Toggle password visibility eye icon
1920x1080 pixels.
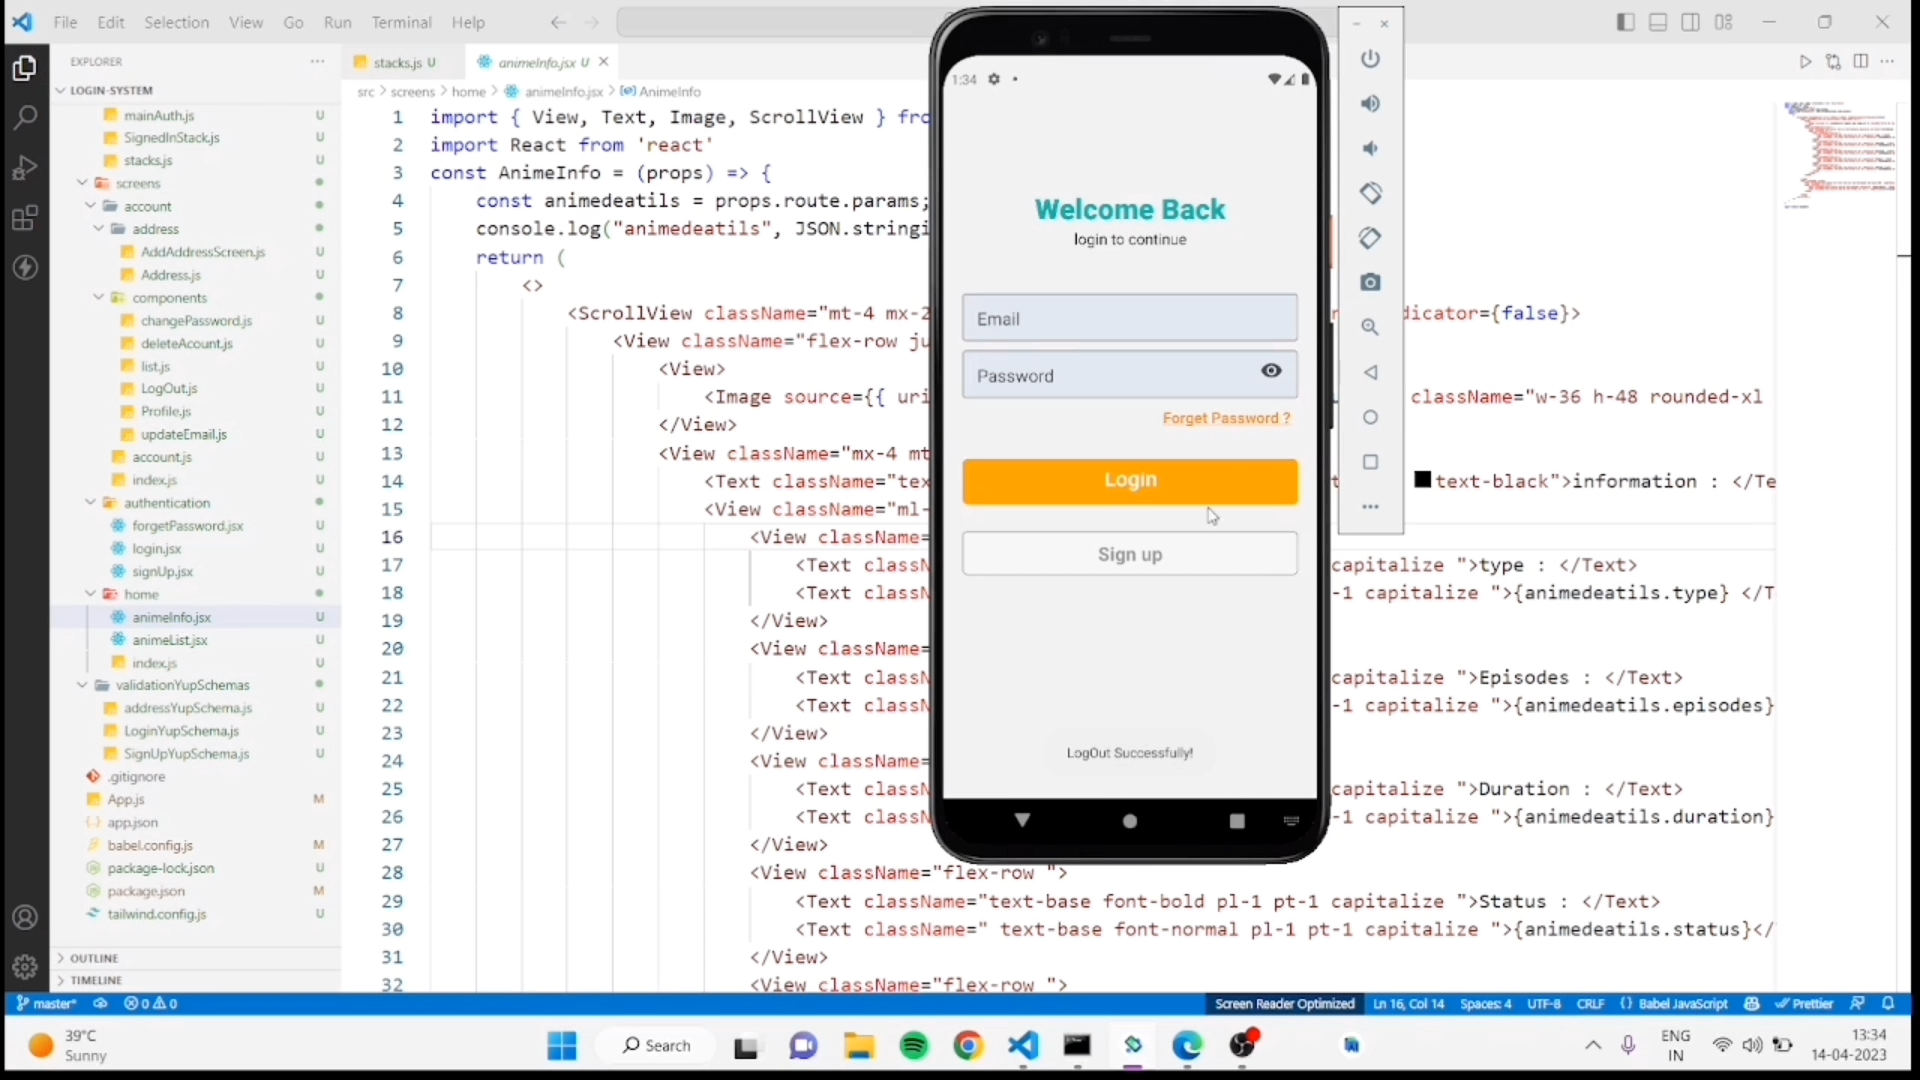coord(1271,371)
